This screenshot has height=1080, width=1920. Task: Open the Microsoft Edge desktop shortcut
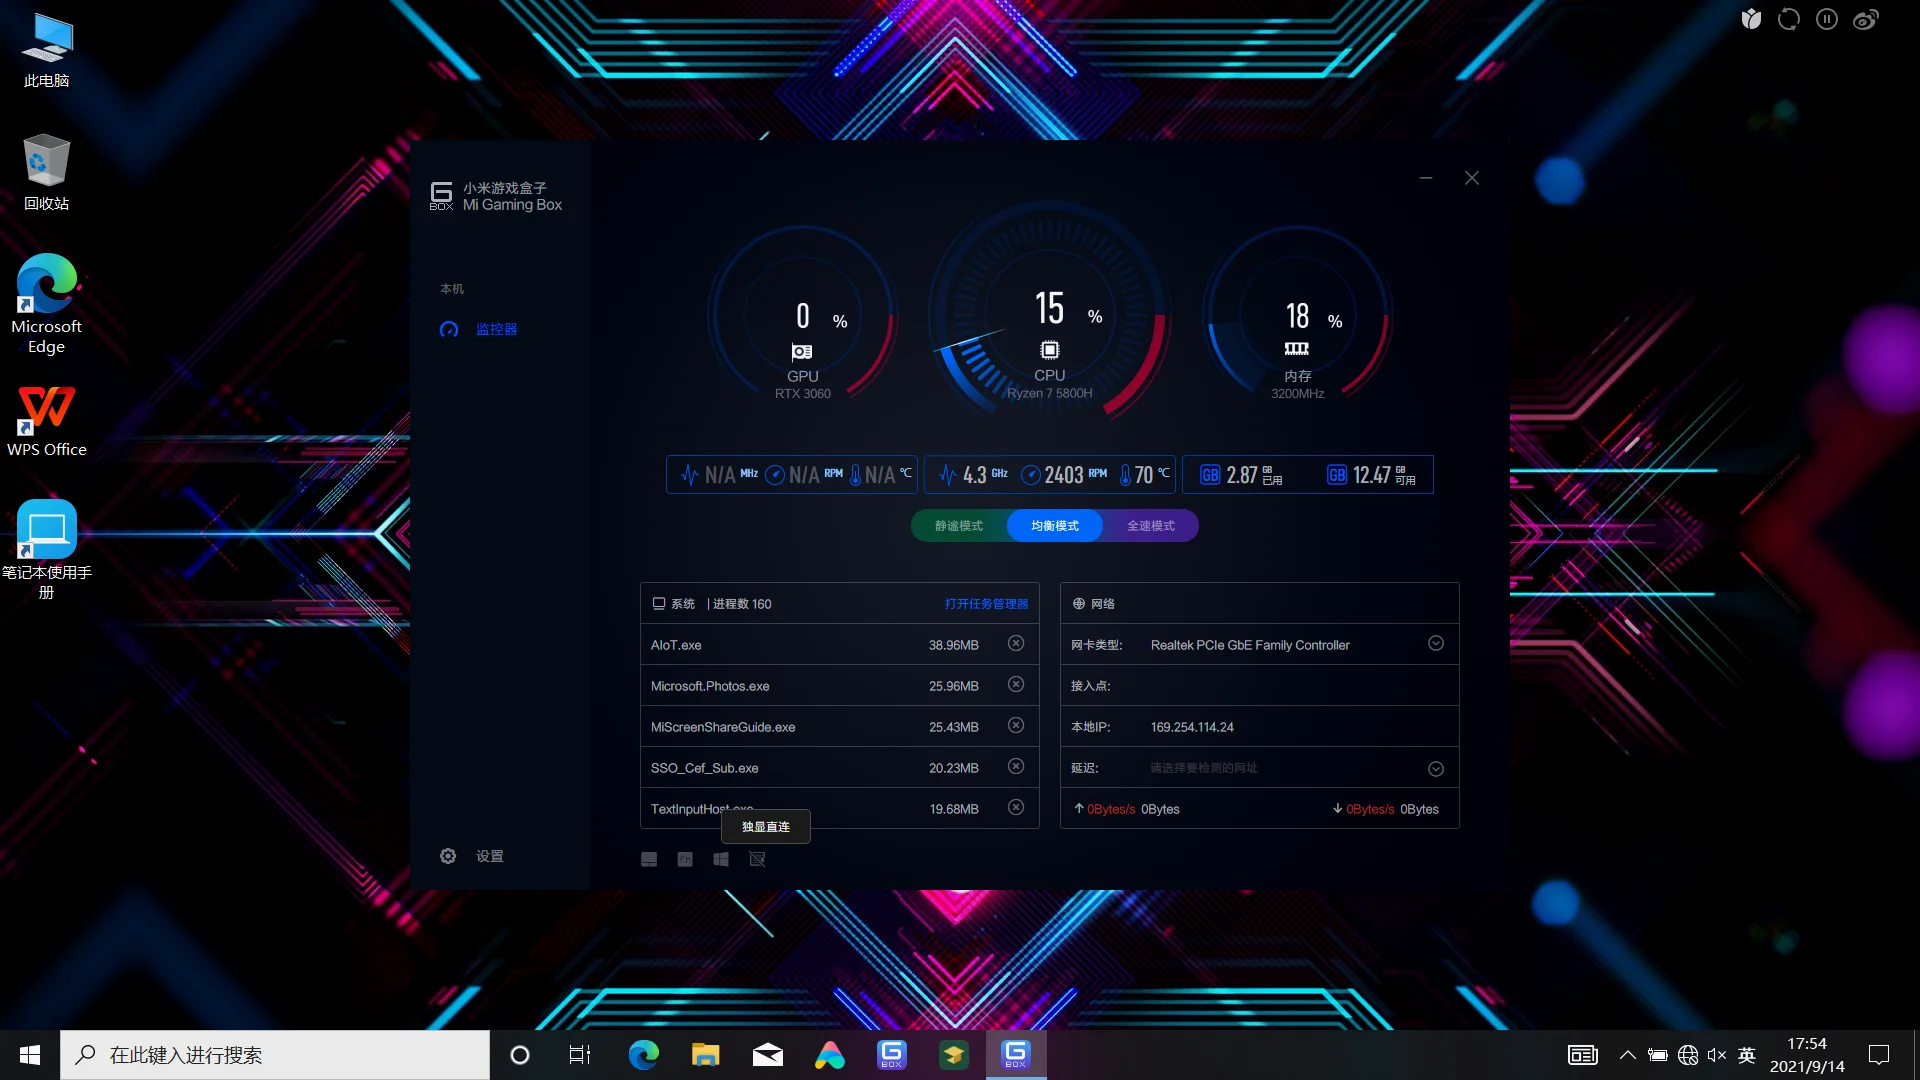pyautogui.click(x=47, y=304)
